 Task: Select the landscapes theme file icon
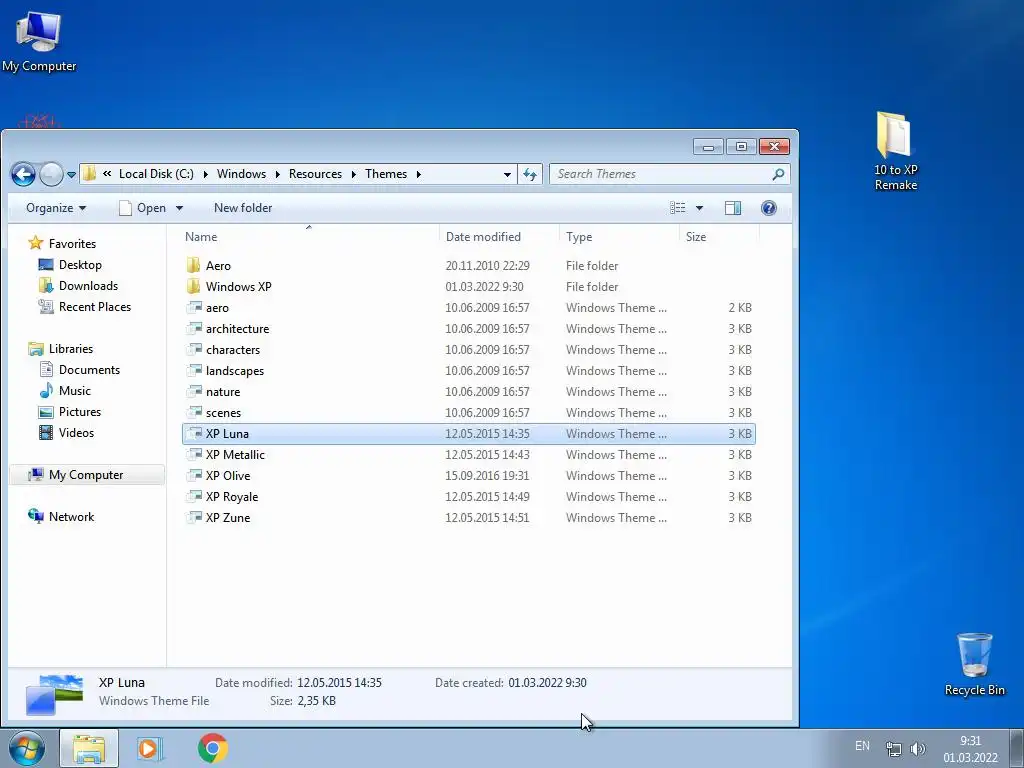click(194, 370)
